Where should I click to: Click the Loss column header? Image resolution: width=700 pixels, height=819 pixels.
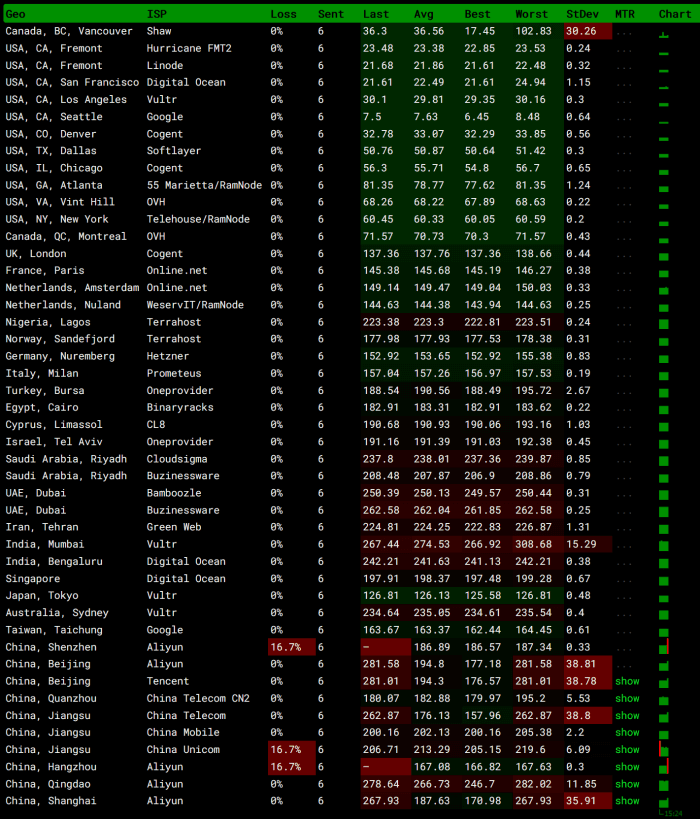283,14
